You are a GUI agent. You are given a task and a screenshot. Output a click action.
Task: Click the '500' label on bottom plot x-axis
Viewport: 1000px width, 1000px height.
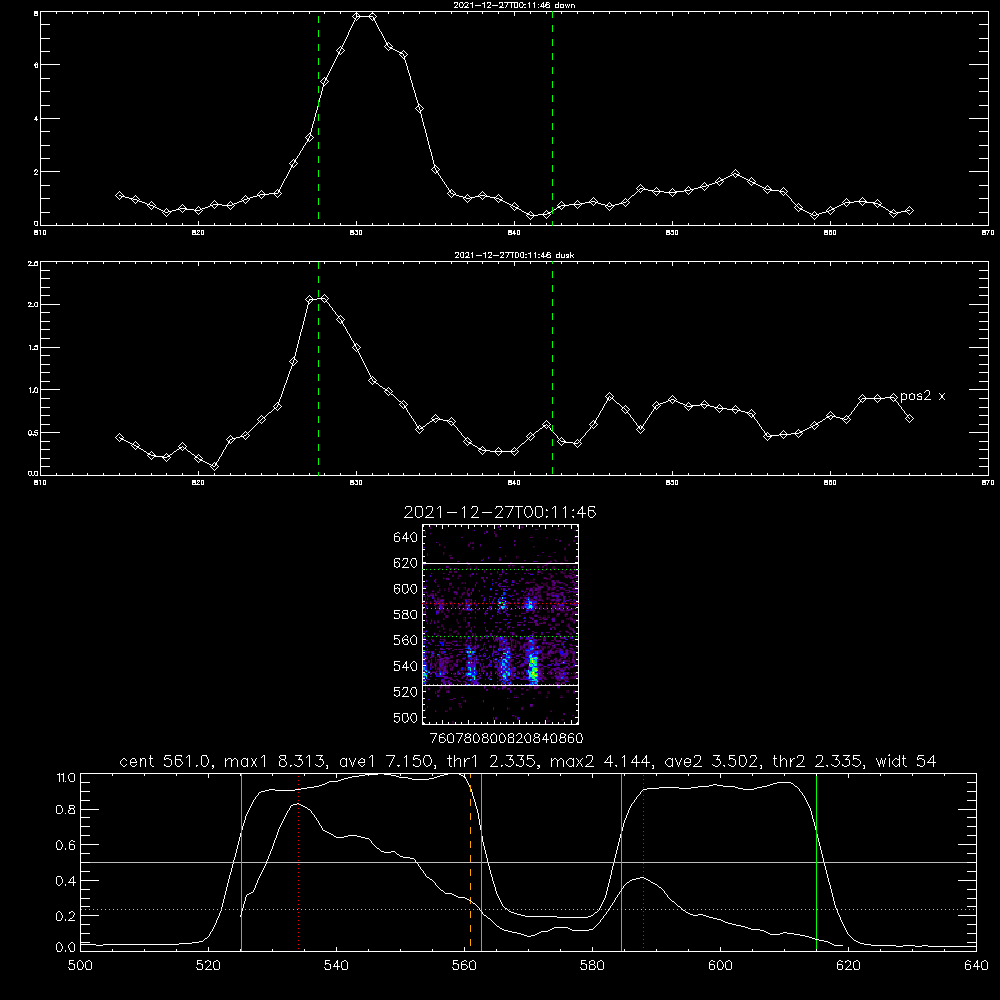(x=80, y=966)
